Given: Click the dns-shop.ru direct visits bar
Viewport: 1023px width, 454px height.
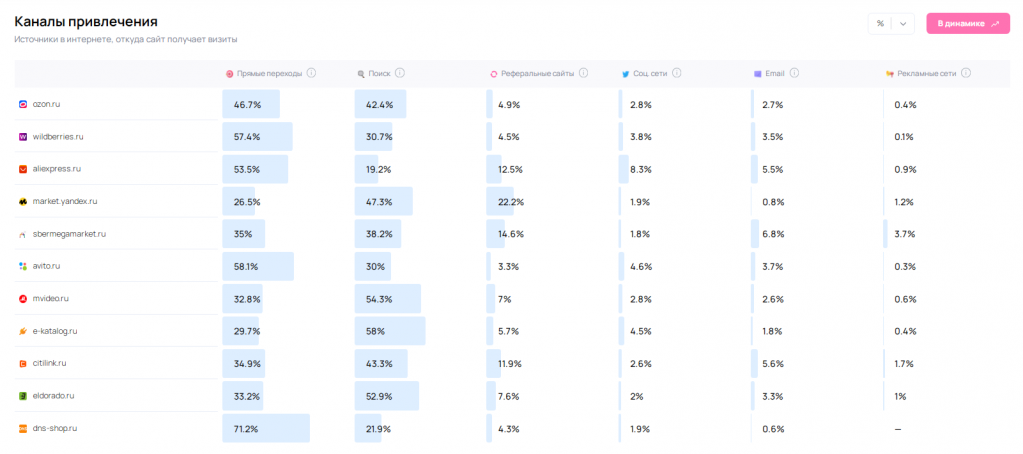Looking at the screenshot, I should tap(266, 428).
